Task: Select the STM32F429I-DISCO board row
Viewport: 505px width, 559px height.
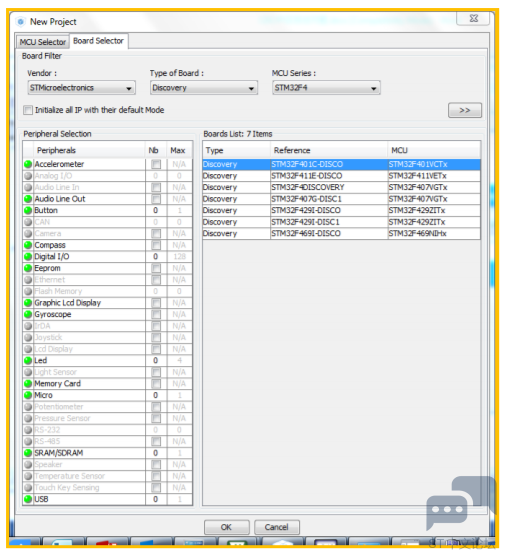Action: (341, 210)
